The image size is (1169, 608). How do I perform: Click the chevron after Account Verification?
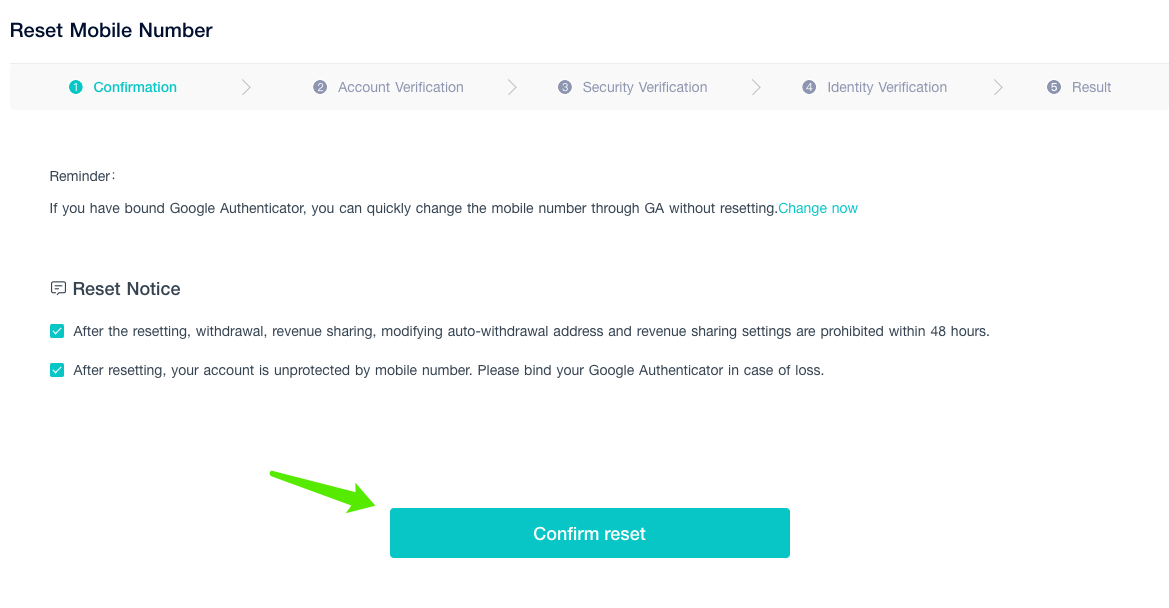(x=512, y=87)
